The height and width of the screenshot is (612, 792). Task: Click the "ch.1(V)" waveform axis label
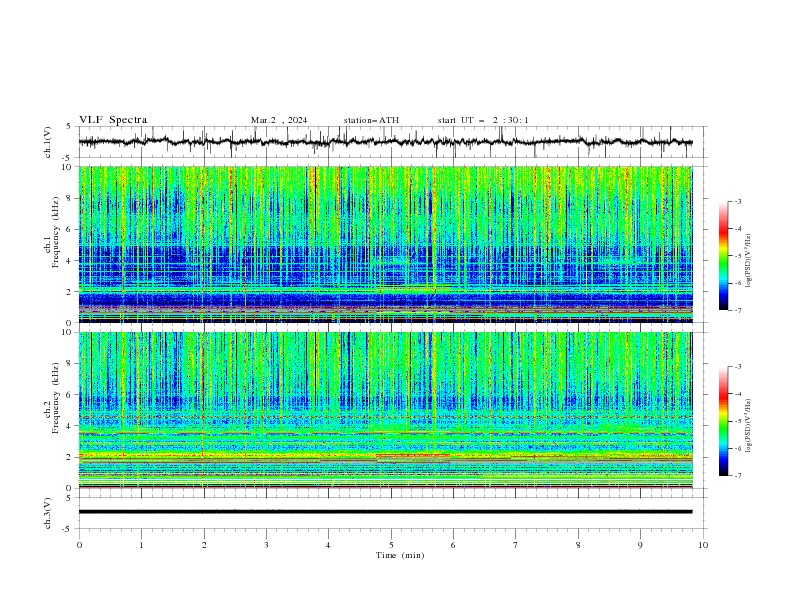click(x=48, y=142)
